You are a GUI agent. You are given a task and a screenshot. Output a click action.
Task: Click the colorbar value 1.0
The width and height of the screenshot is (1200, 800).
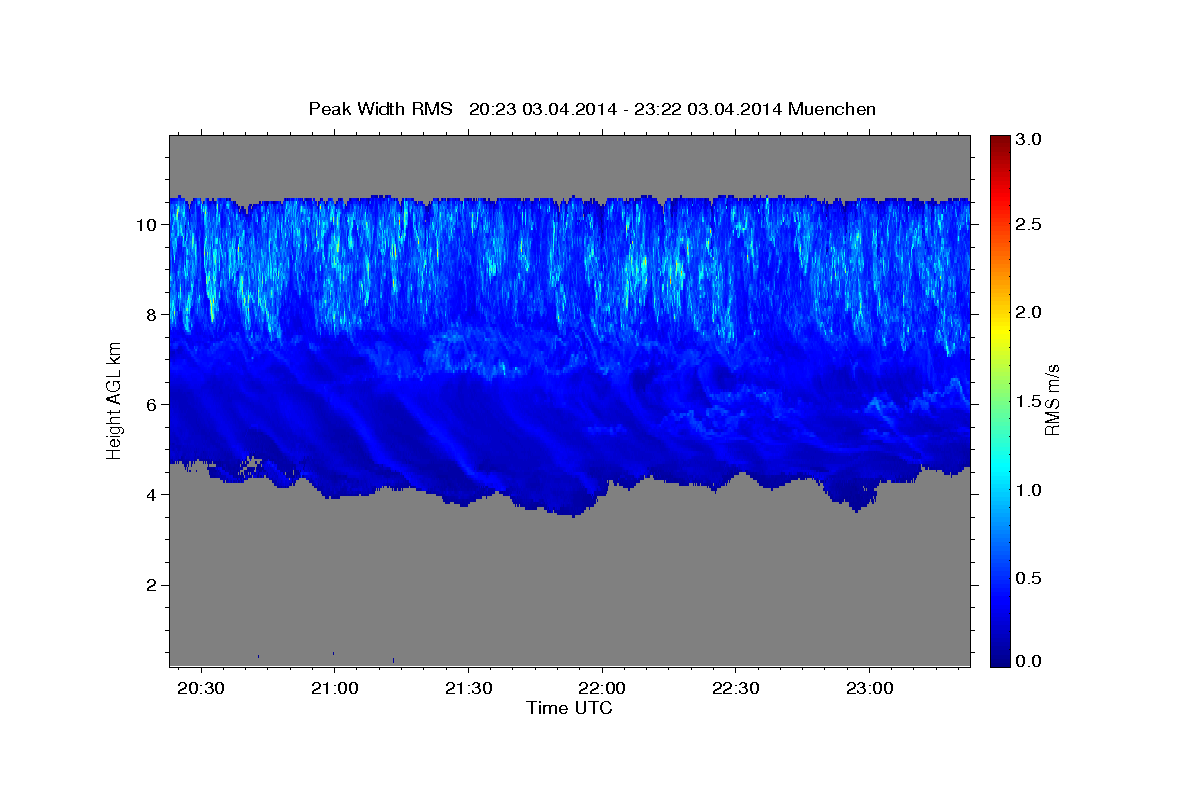1028,490
